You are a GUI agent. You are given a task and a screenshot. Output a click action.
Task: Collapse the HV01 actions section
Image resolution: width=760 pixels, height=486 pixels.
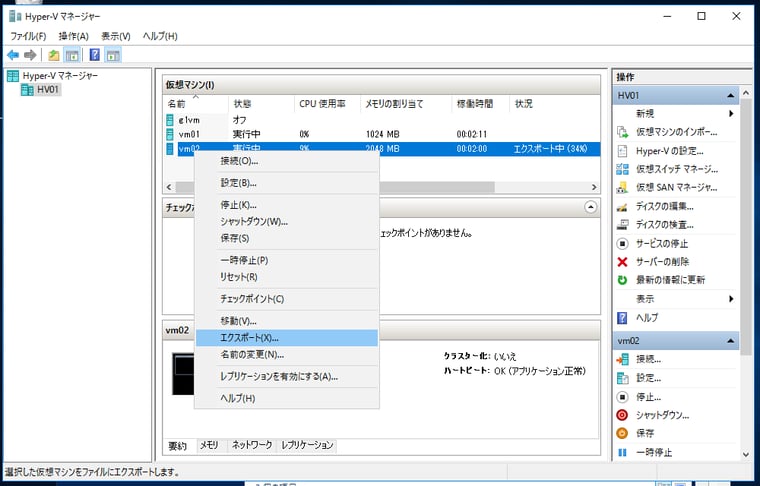coord(730,96)
